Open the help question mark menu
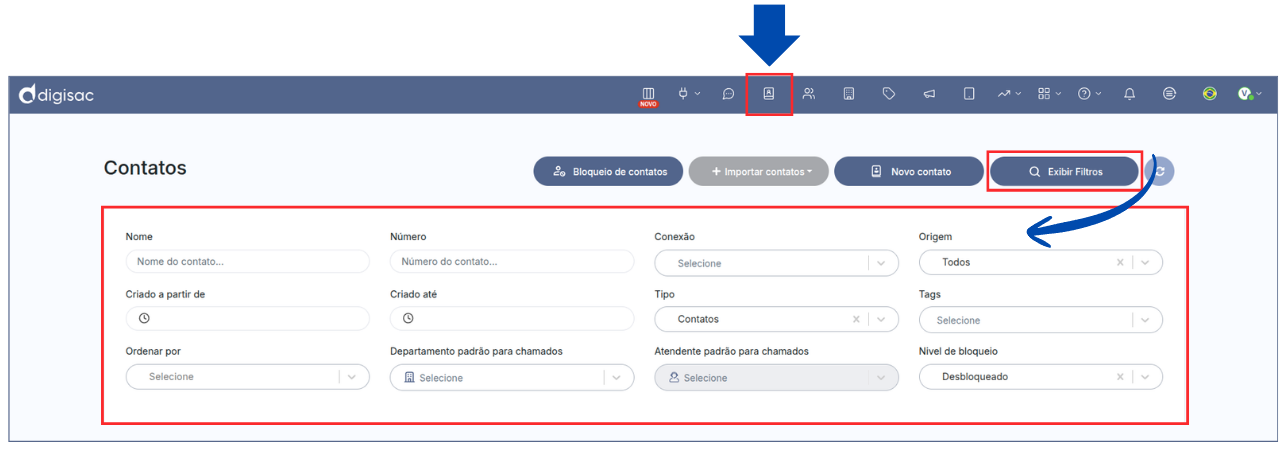This screenshot has width=1286, height=450. tap(1089, 94)
